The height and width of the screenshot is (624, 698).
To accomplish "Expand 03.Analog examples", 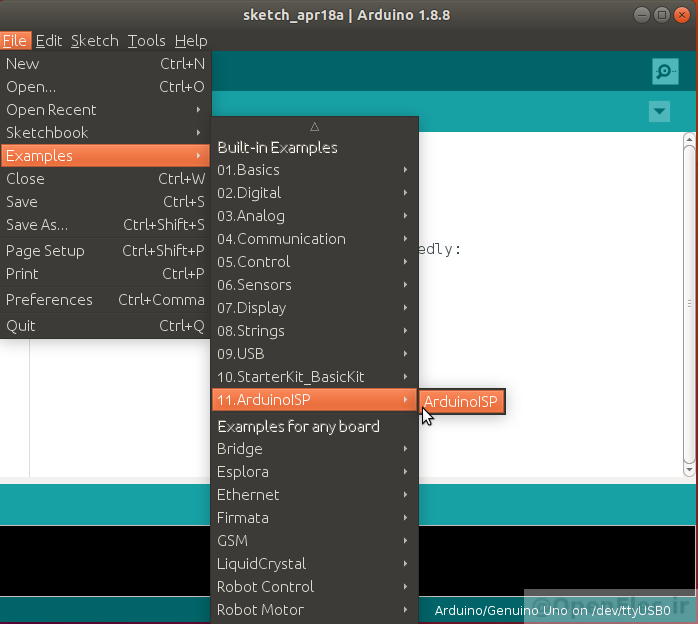I will (x=314, y=216).
